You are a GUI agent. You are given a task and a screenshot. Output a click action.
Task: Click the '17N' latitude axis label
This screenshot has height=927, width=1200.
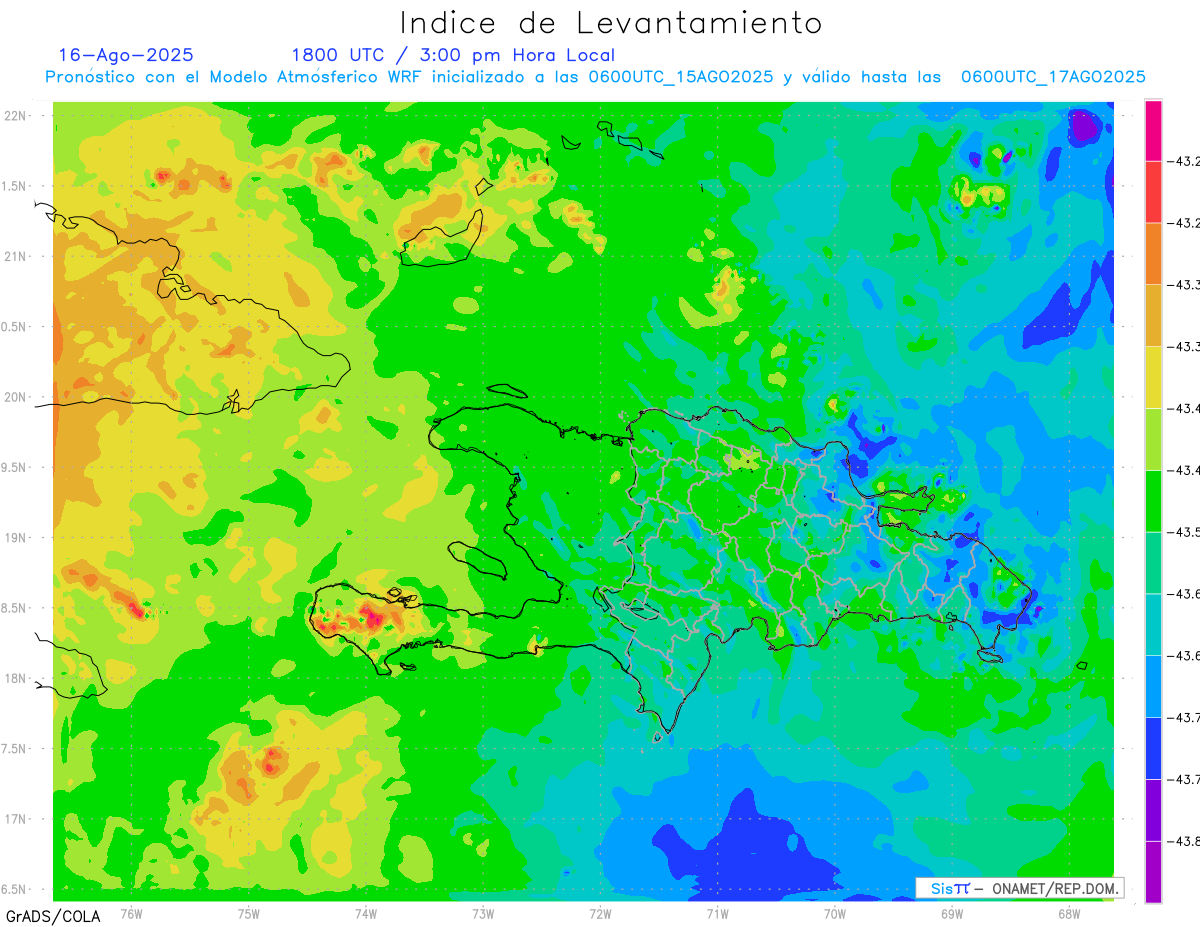click(17, 820)
